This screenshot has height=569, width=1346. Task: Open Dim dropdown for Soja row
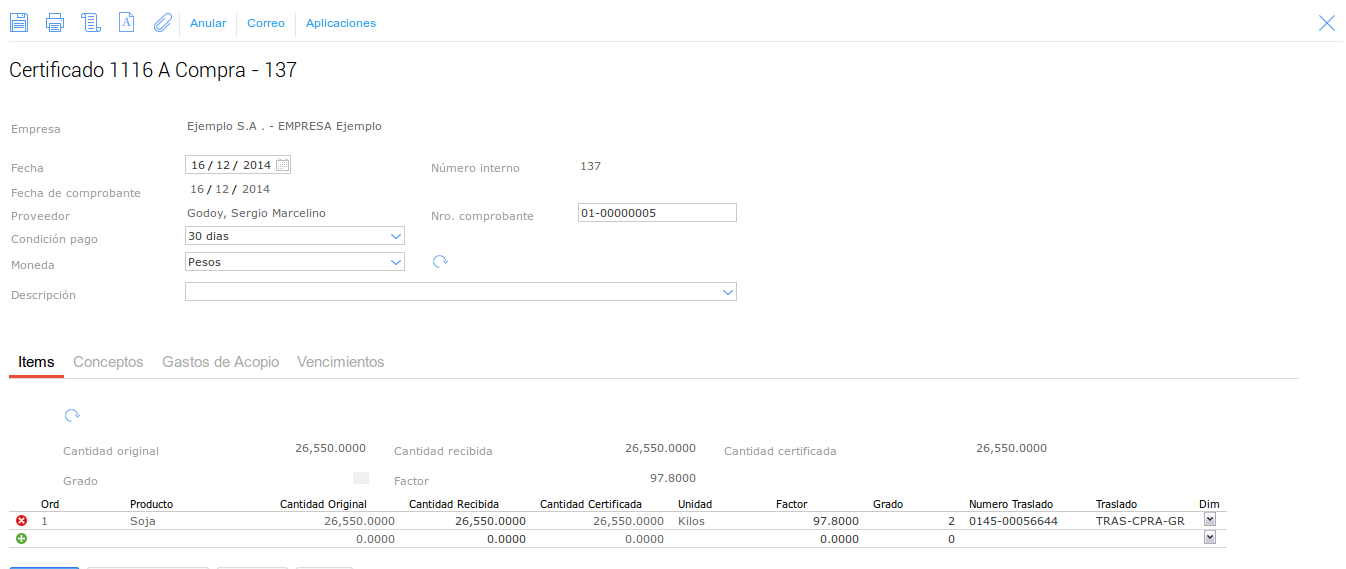[x=1210, y=520]
